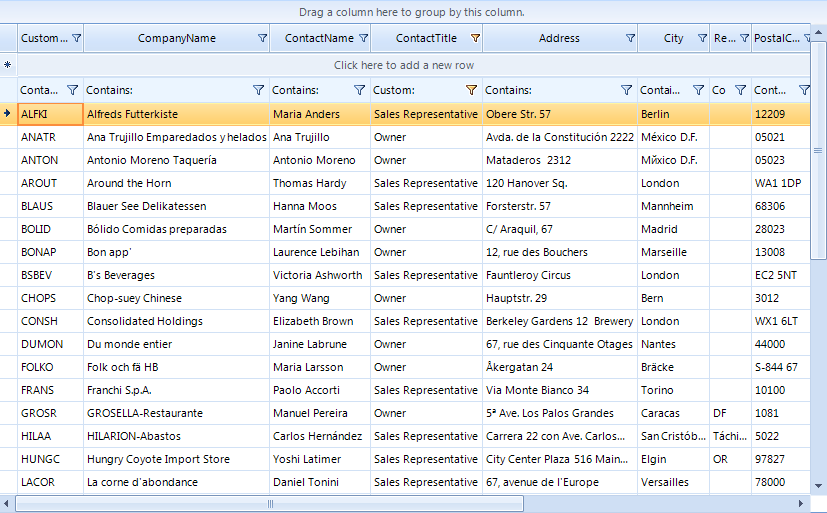This screenshot has width=827, height=513.
Task: Select the 'Consolidated Holdings' cell
Action: [177, 321]
